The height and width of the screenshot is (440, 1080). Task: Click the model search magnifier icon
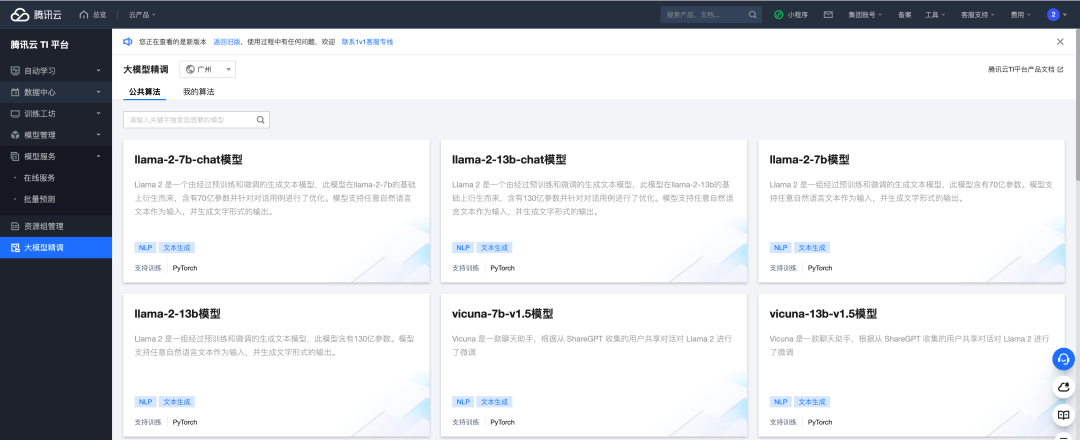pyautogui.click(x=261, y=120)
